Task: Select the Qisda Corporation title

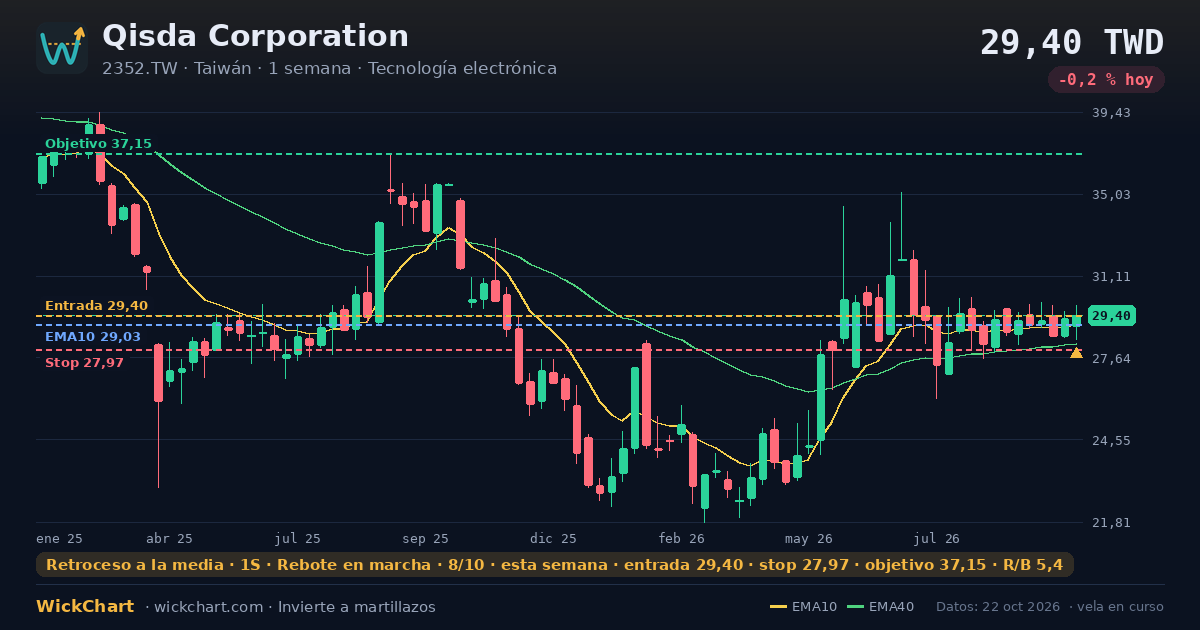Action: [255, 36]
